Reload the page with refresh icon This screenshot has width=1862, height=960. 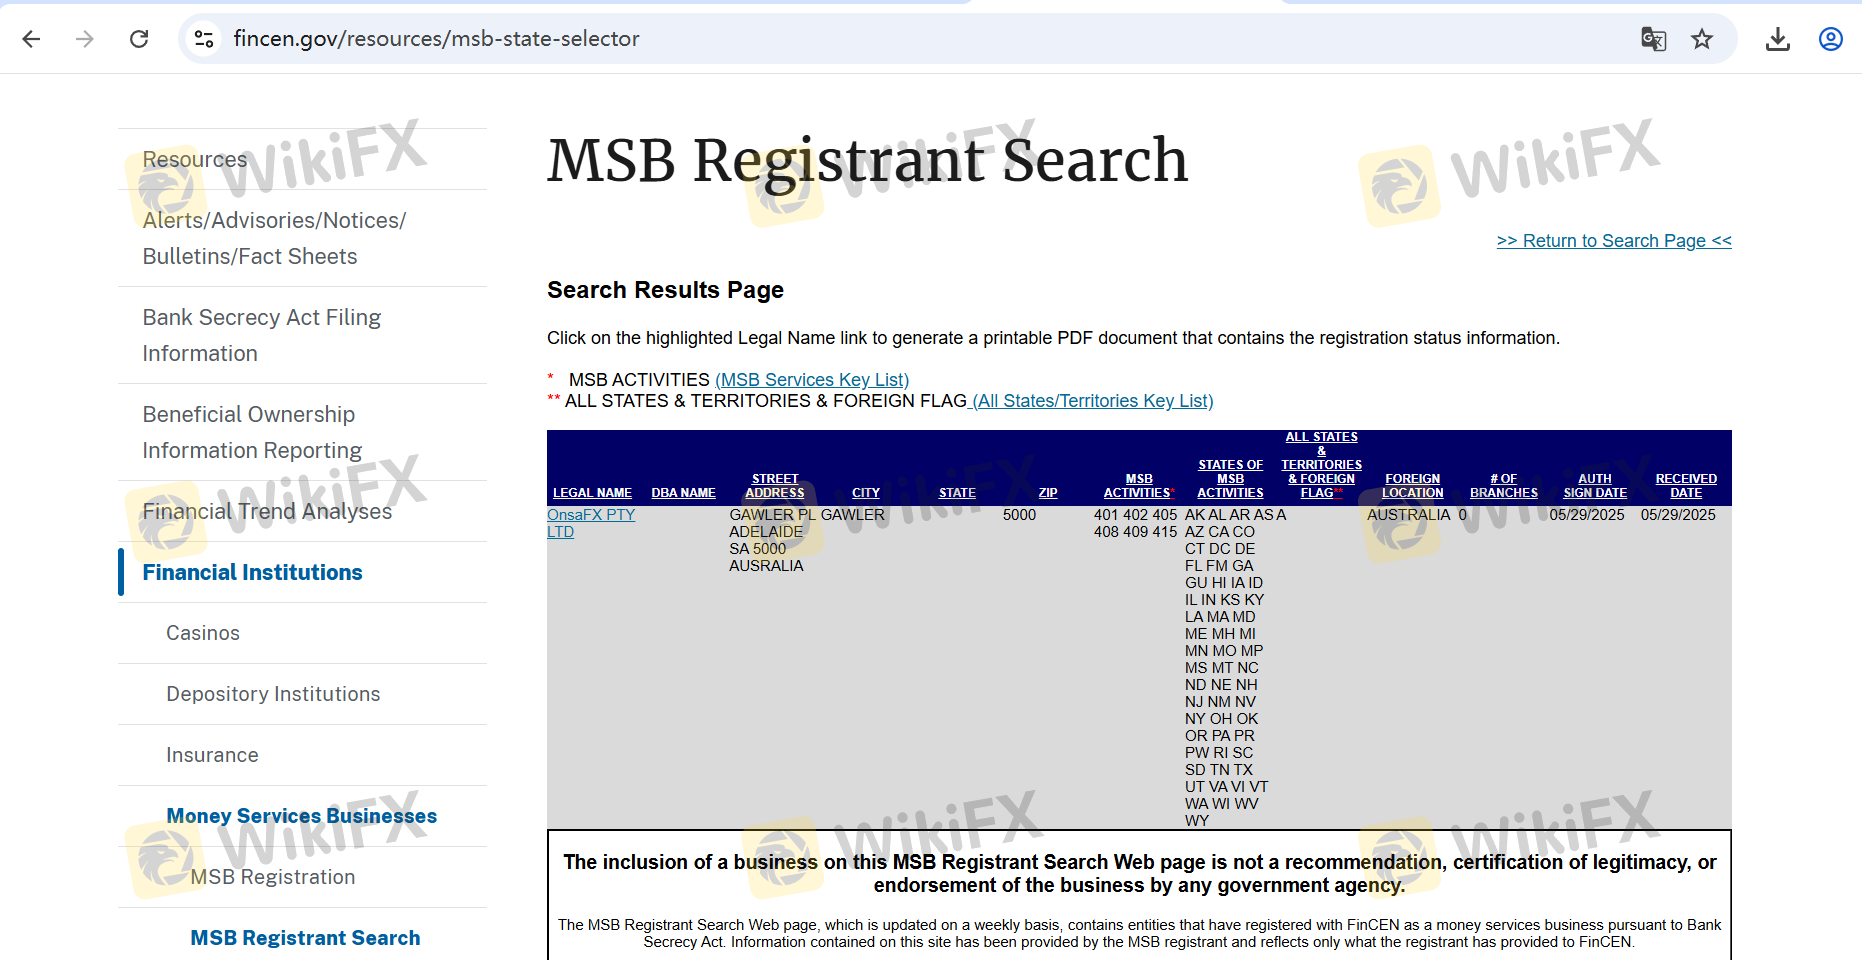(139, 39)
